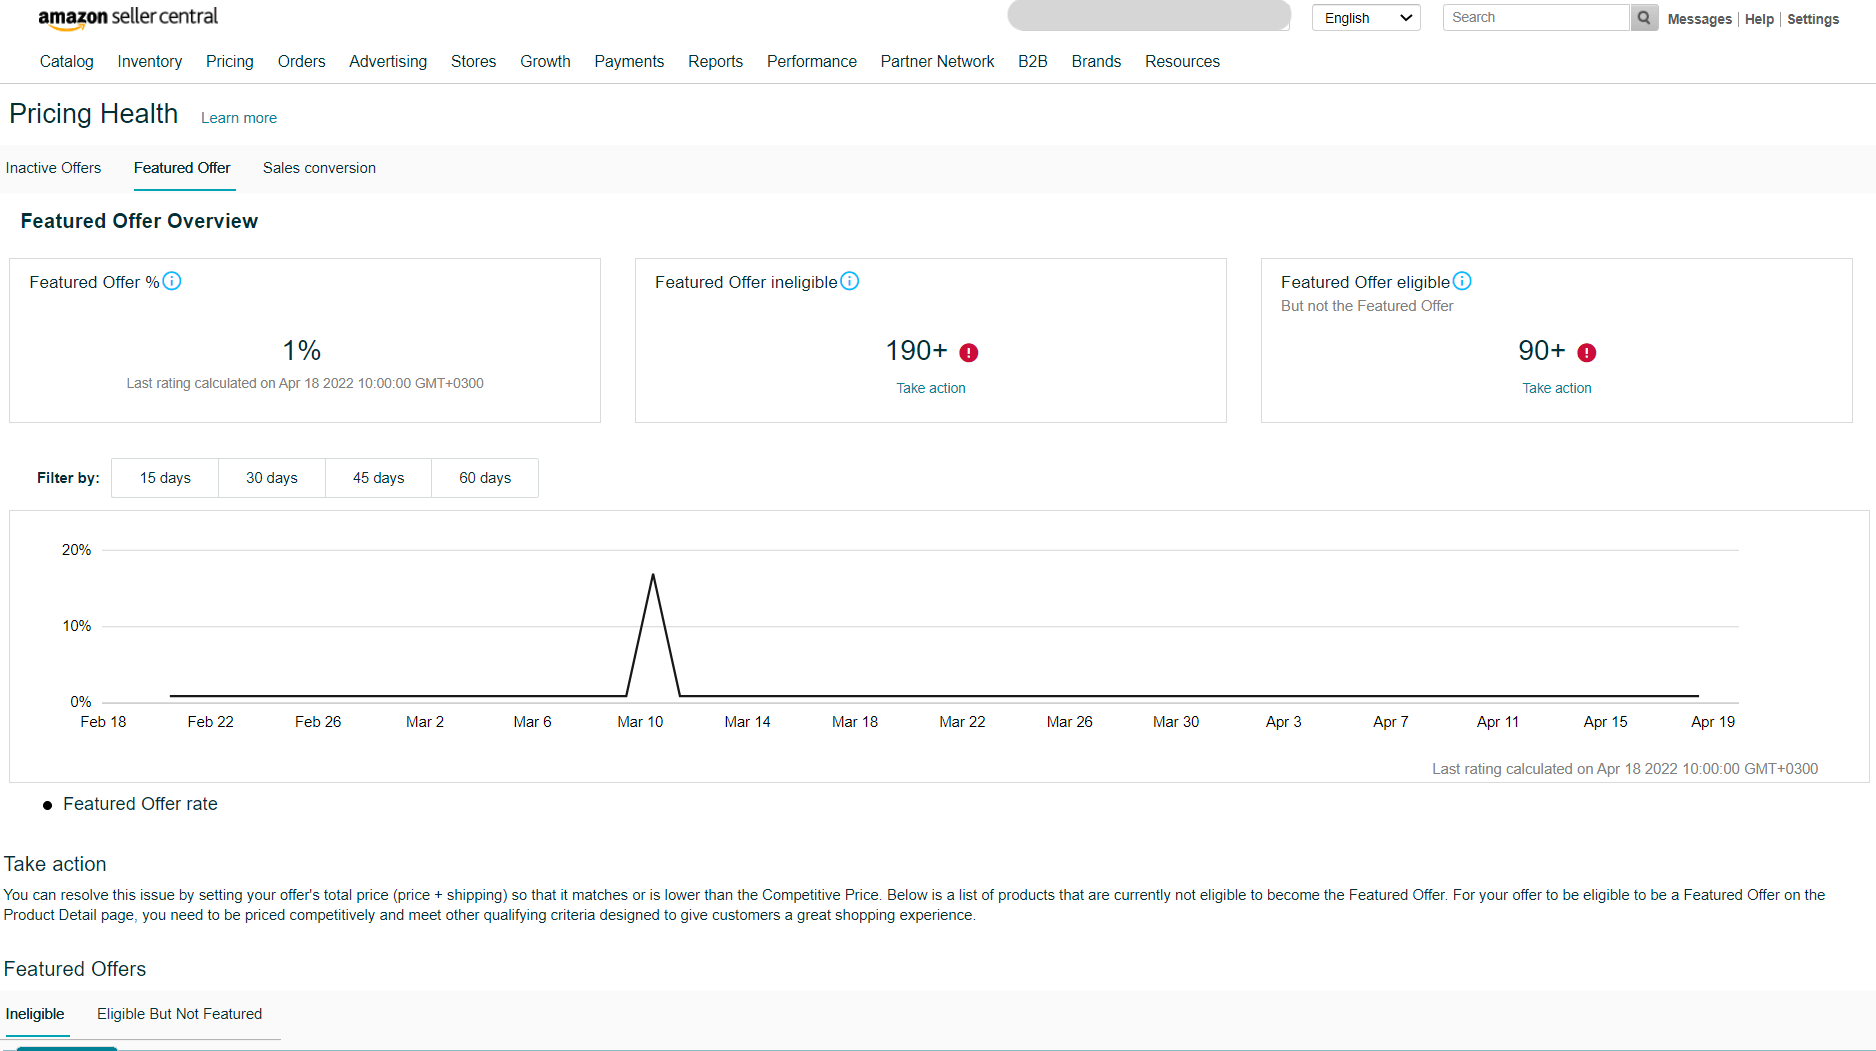Open the Settings link
The image size is (1876, 1051).
1813,19
